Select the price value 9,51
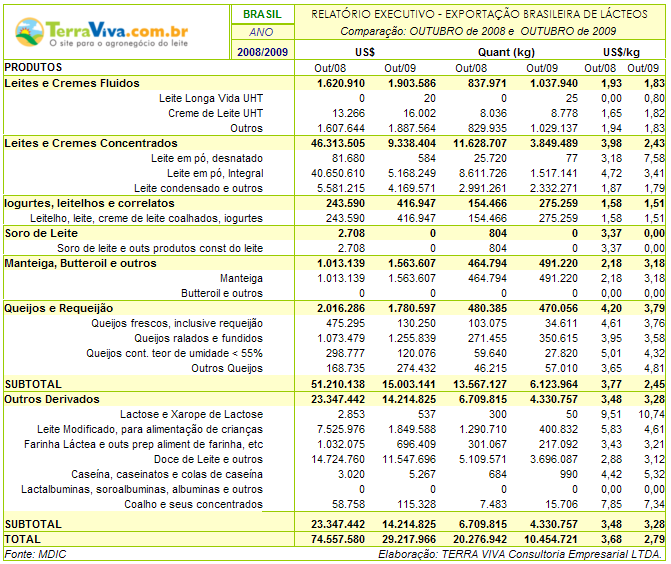The height and width of the screenshot is (564, 671). 611,414
